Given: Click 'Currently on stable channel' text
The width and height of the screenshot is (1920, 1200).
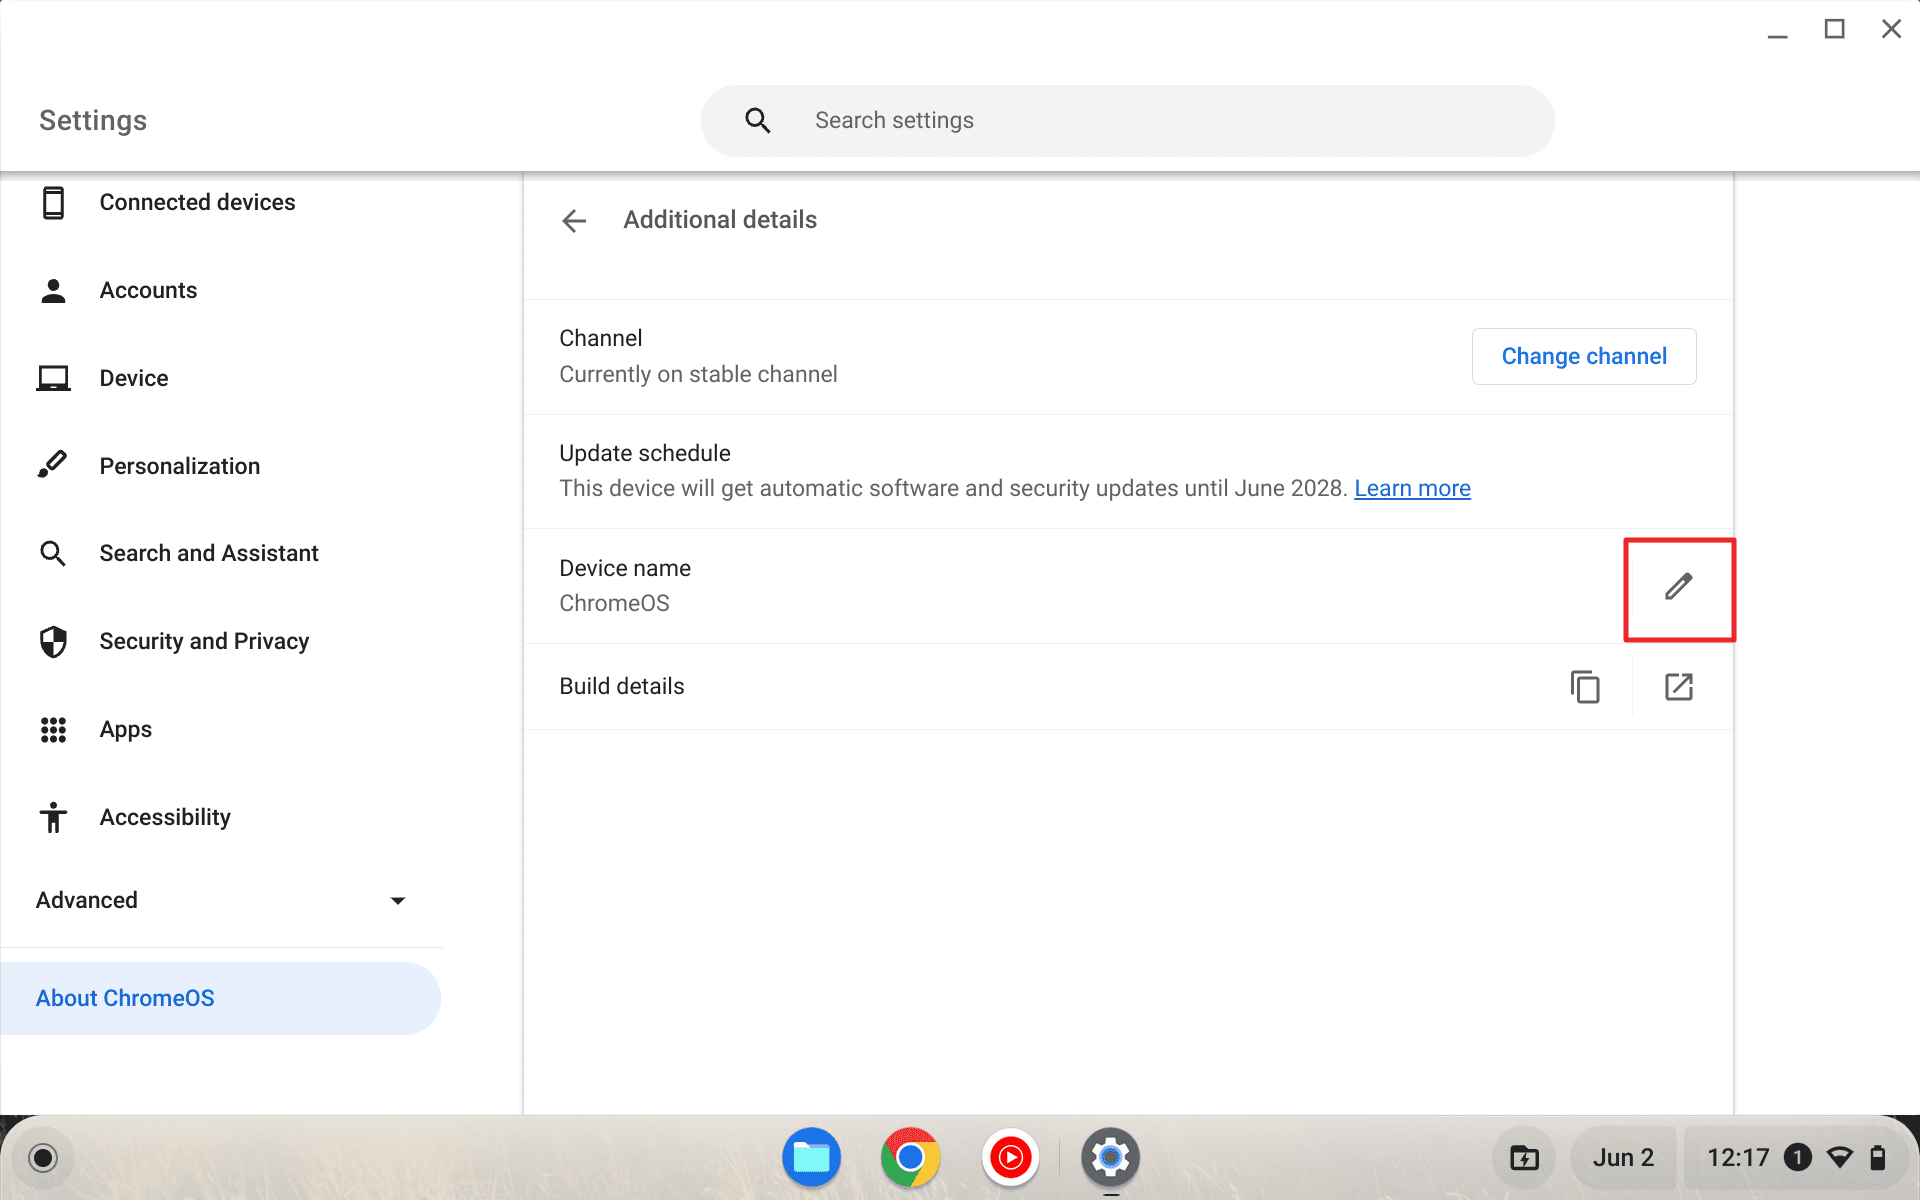Looking at the screenshot, I should tap(698, 374).
